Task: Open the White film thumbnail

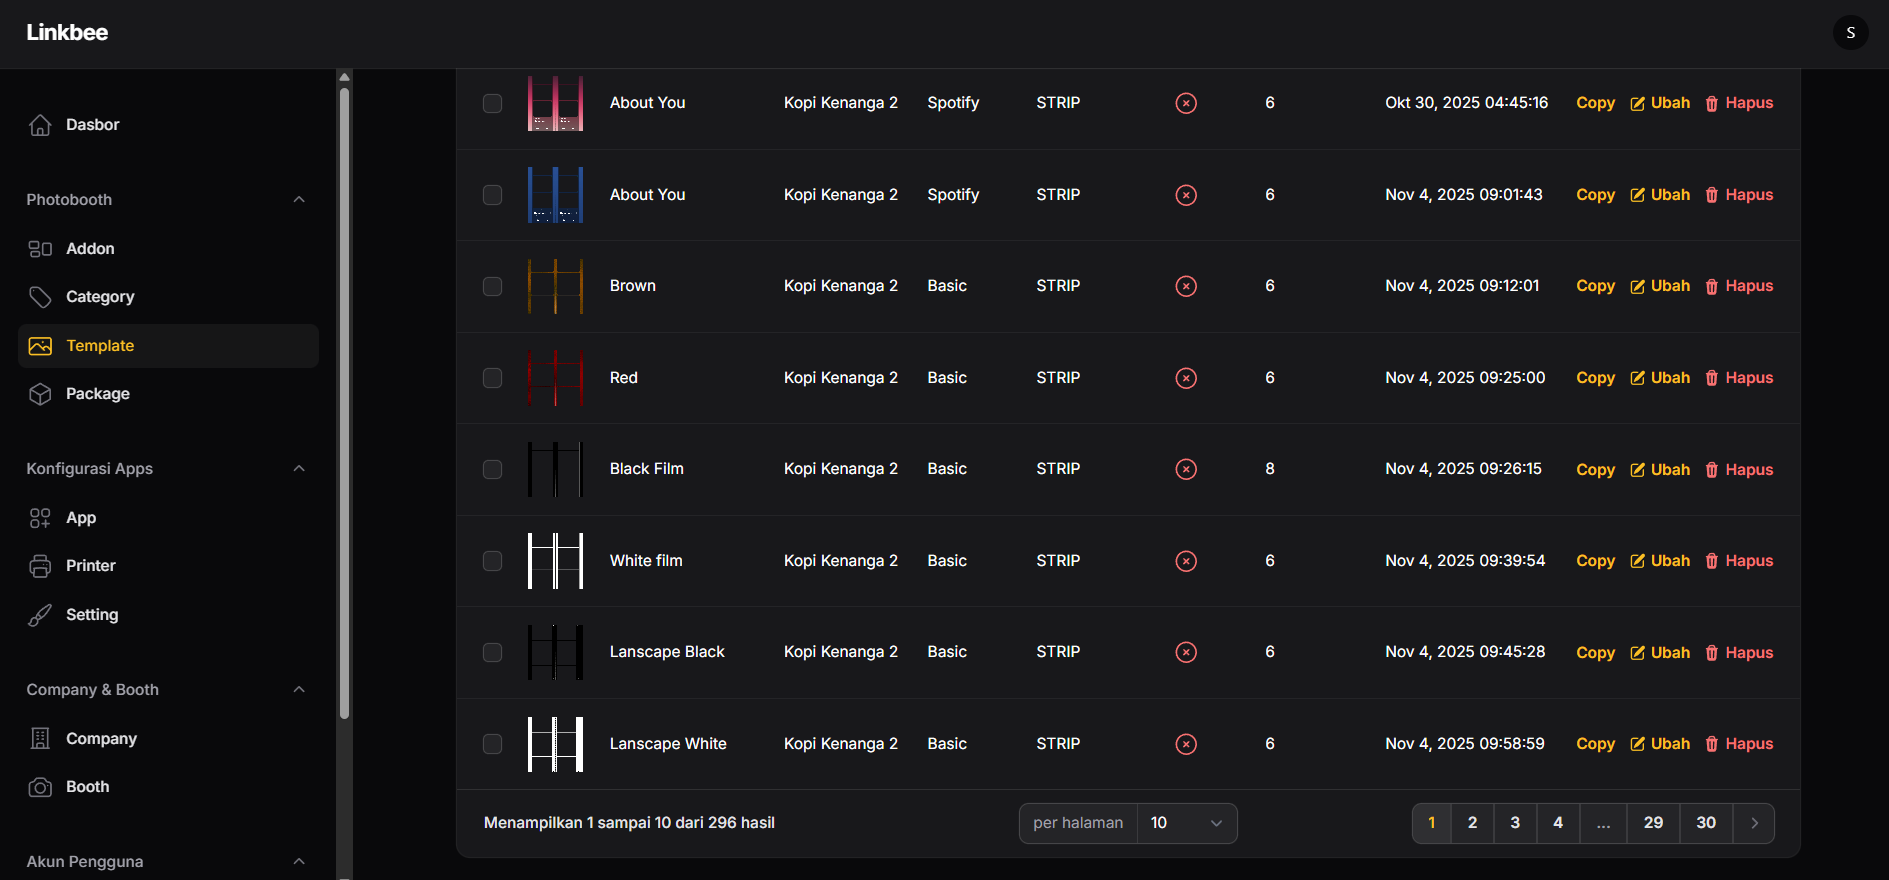Action: [555, 561]
